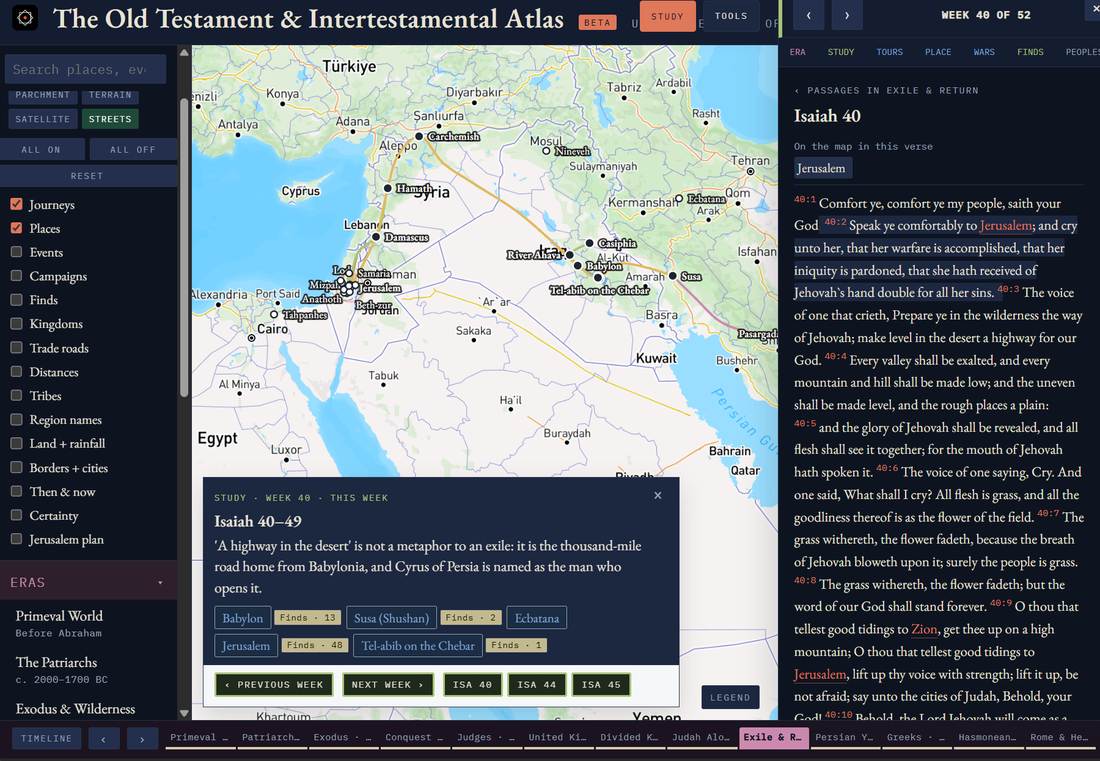Select the STREETS basemap
1100x761 pixels.
(x=109, y=119)
